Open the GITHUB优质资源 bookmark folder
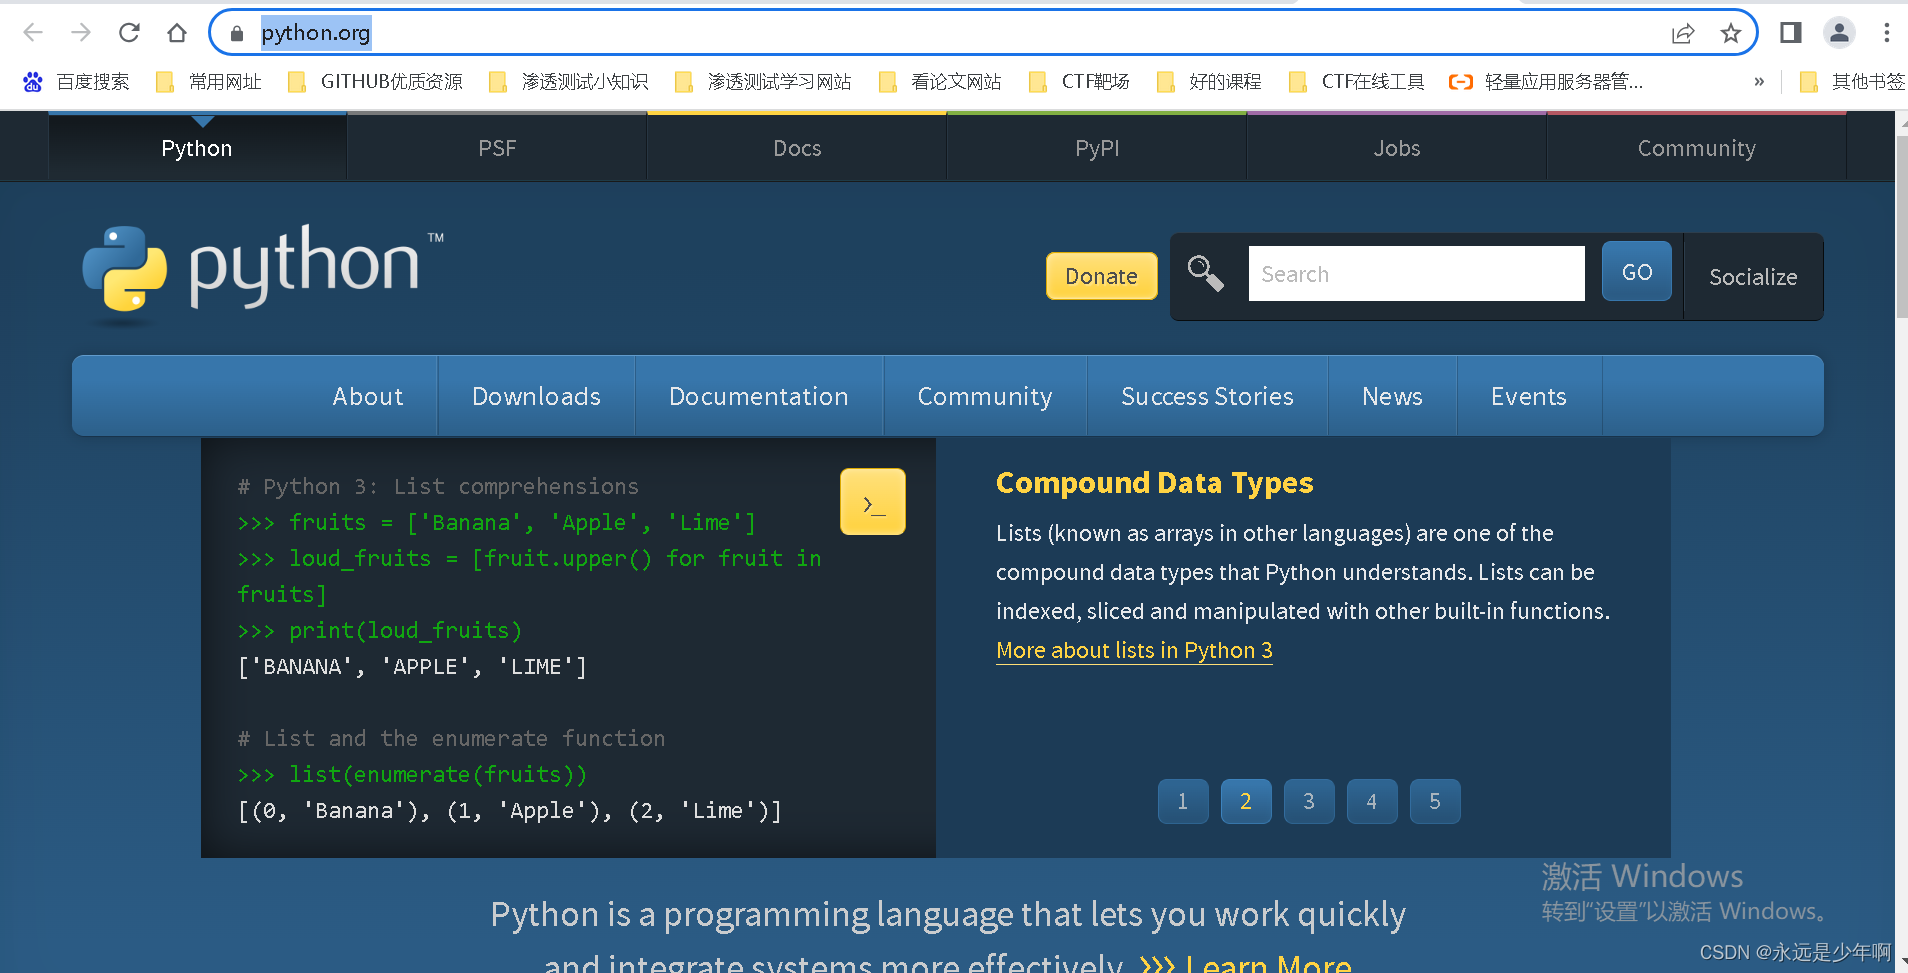1908x973 pixels. point(375,82)
